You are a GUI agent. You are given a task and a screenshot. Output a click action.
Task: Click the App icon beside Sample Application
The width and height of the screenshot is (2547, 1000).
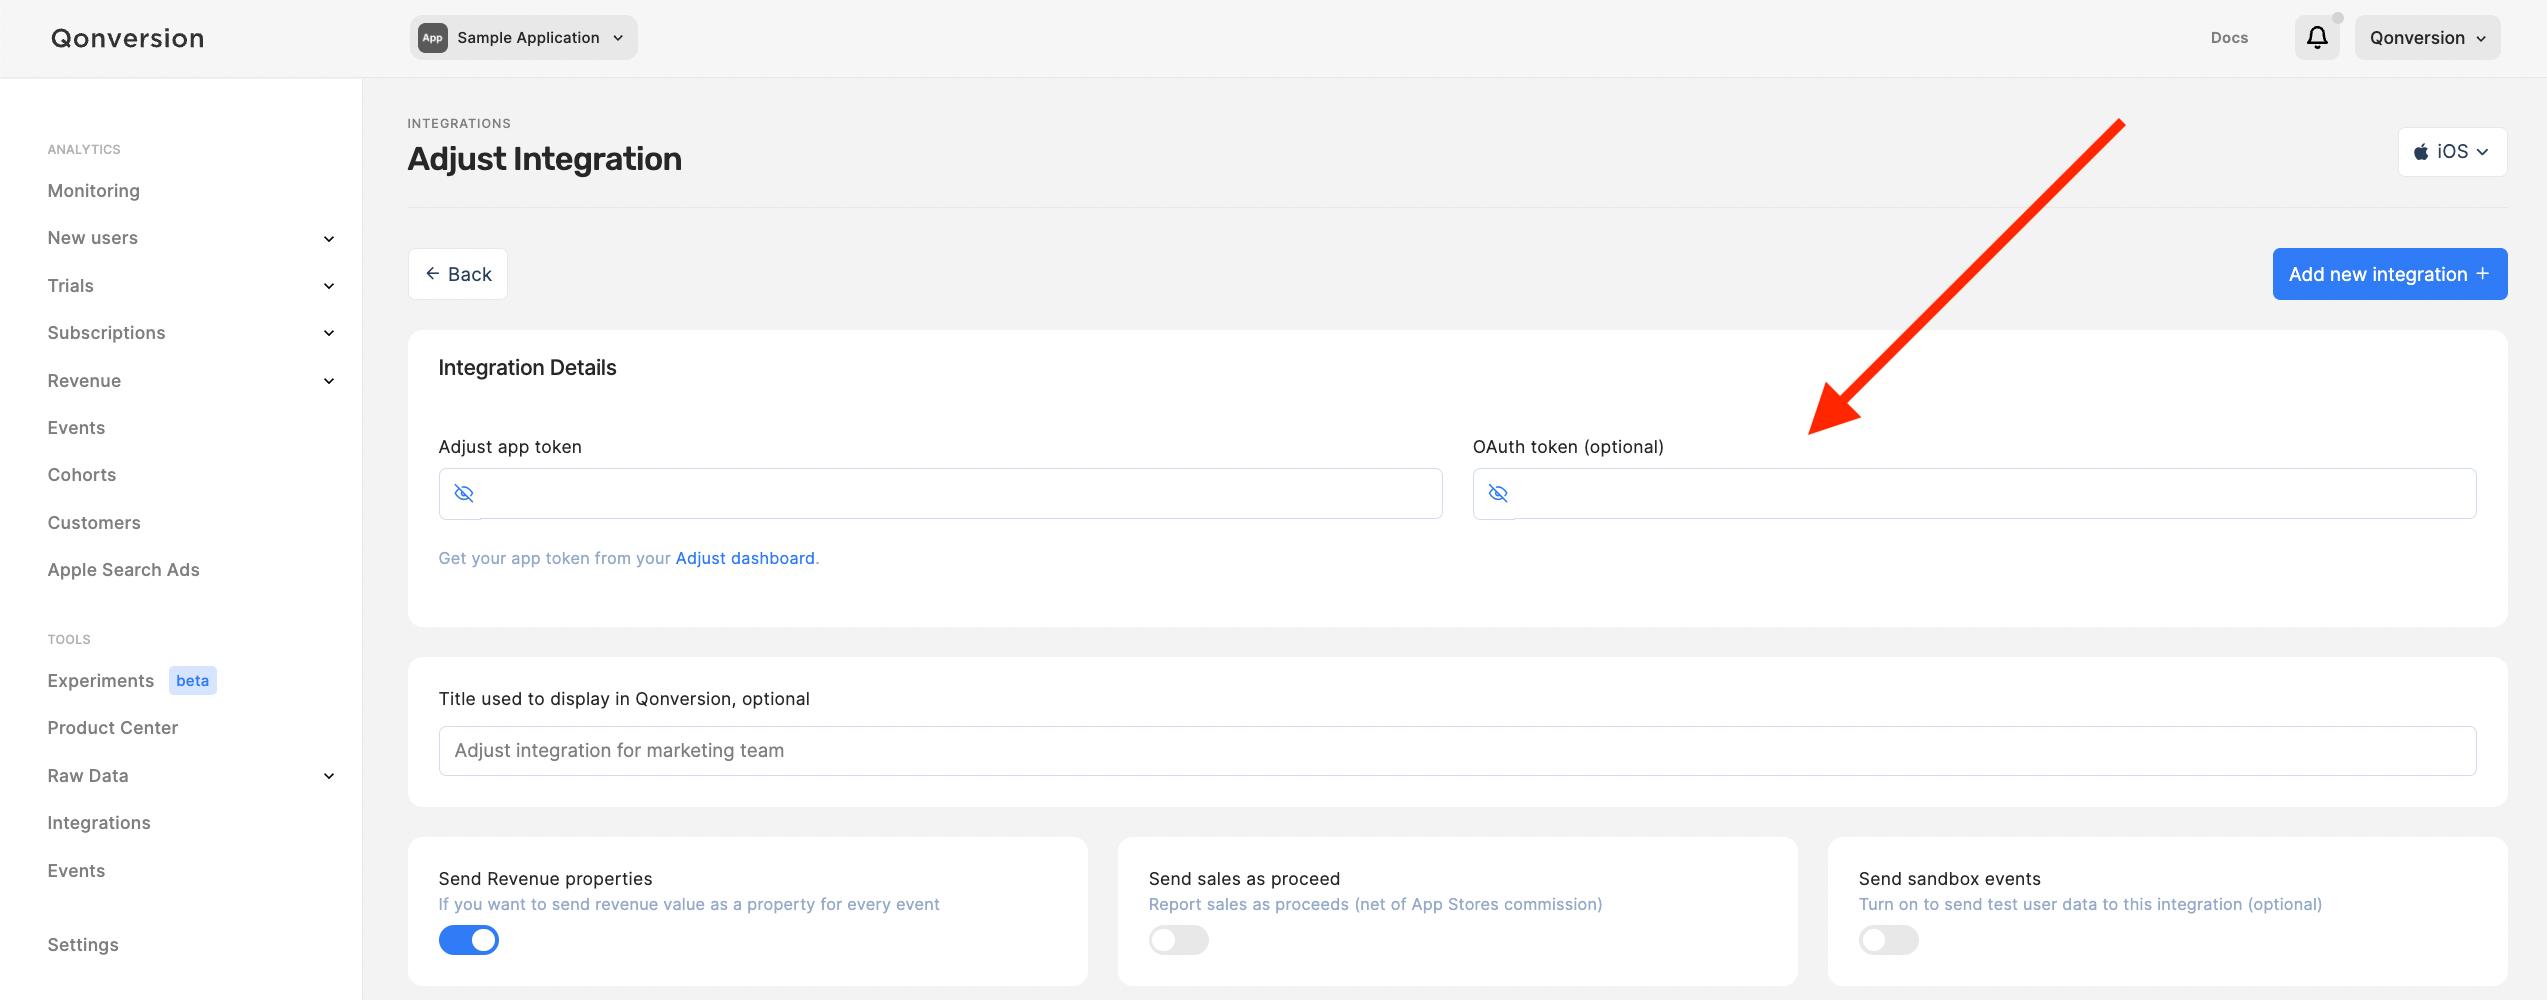click(x=432, y=38)
